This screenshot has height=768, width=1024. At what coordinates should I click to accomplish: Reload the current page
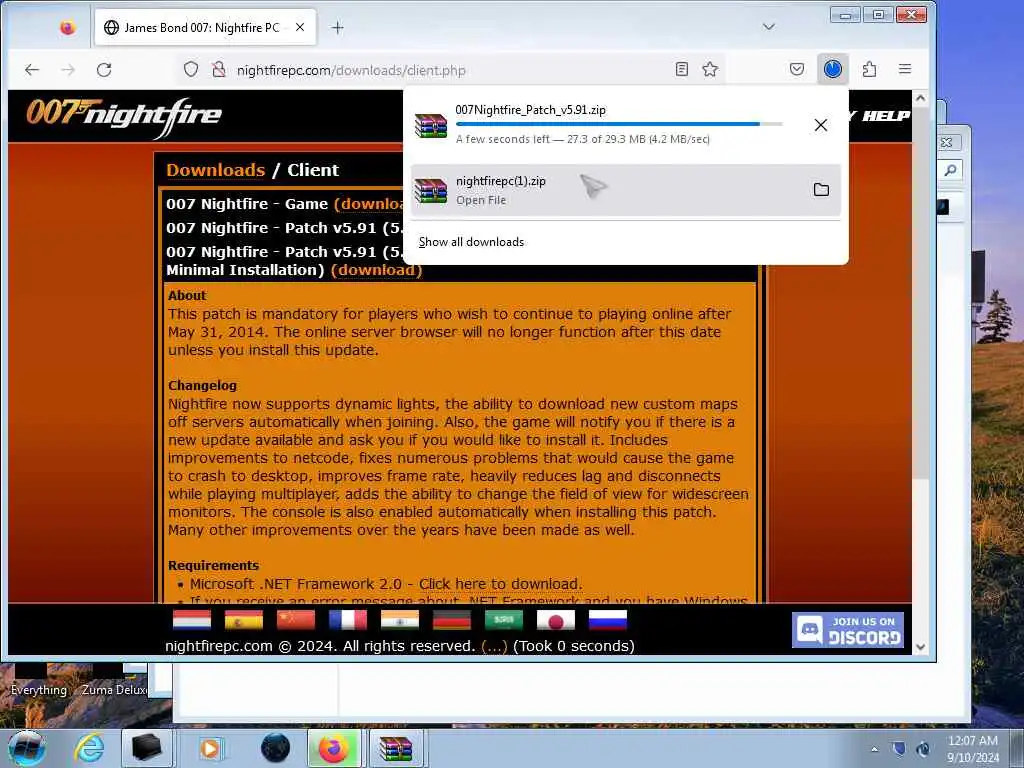coord(104,70)
